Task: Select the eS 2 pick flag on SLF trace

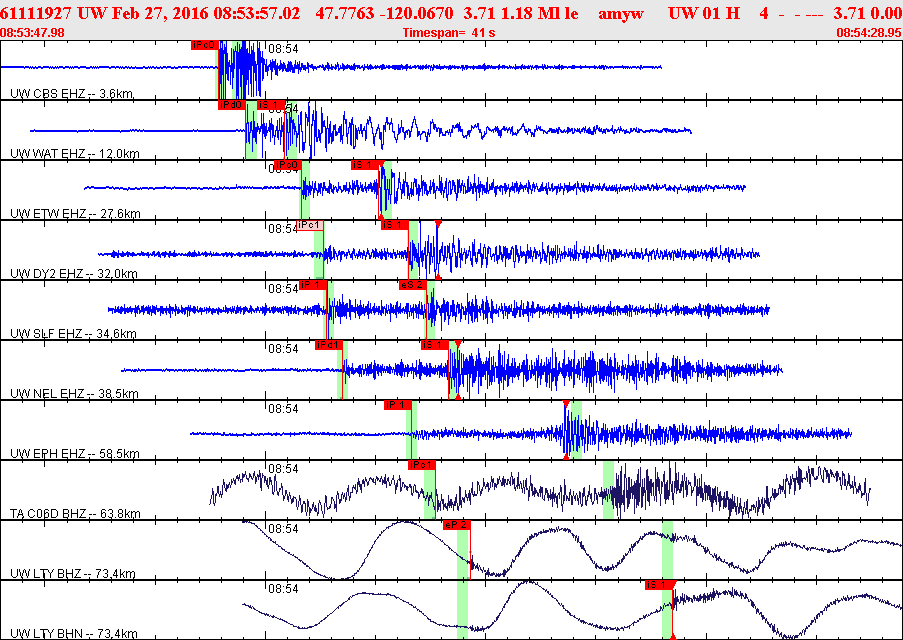Action: (x=412, y=285)
